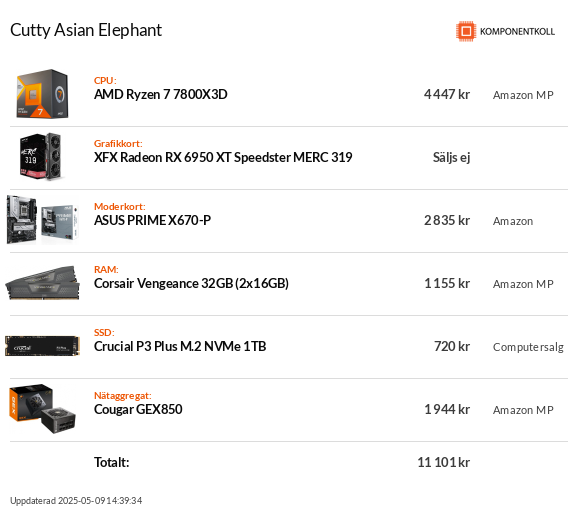Open the Crucial P3 Plus SSD image

pos(43,346)
